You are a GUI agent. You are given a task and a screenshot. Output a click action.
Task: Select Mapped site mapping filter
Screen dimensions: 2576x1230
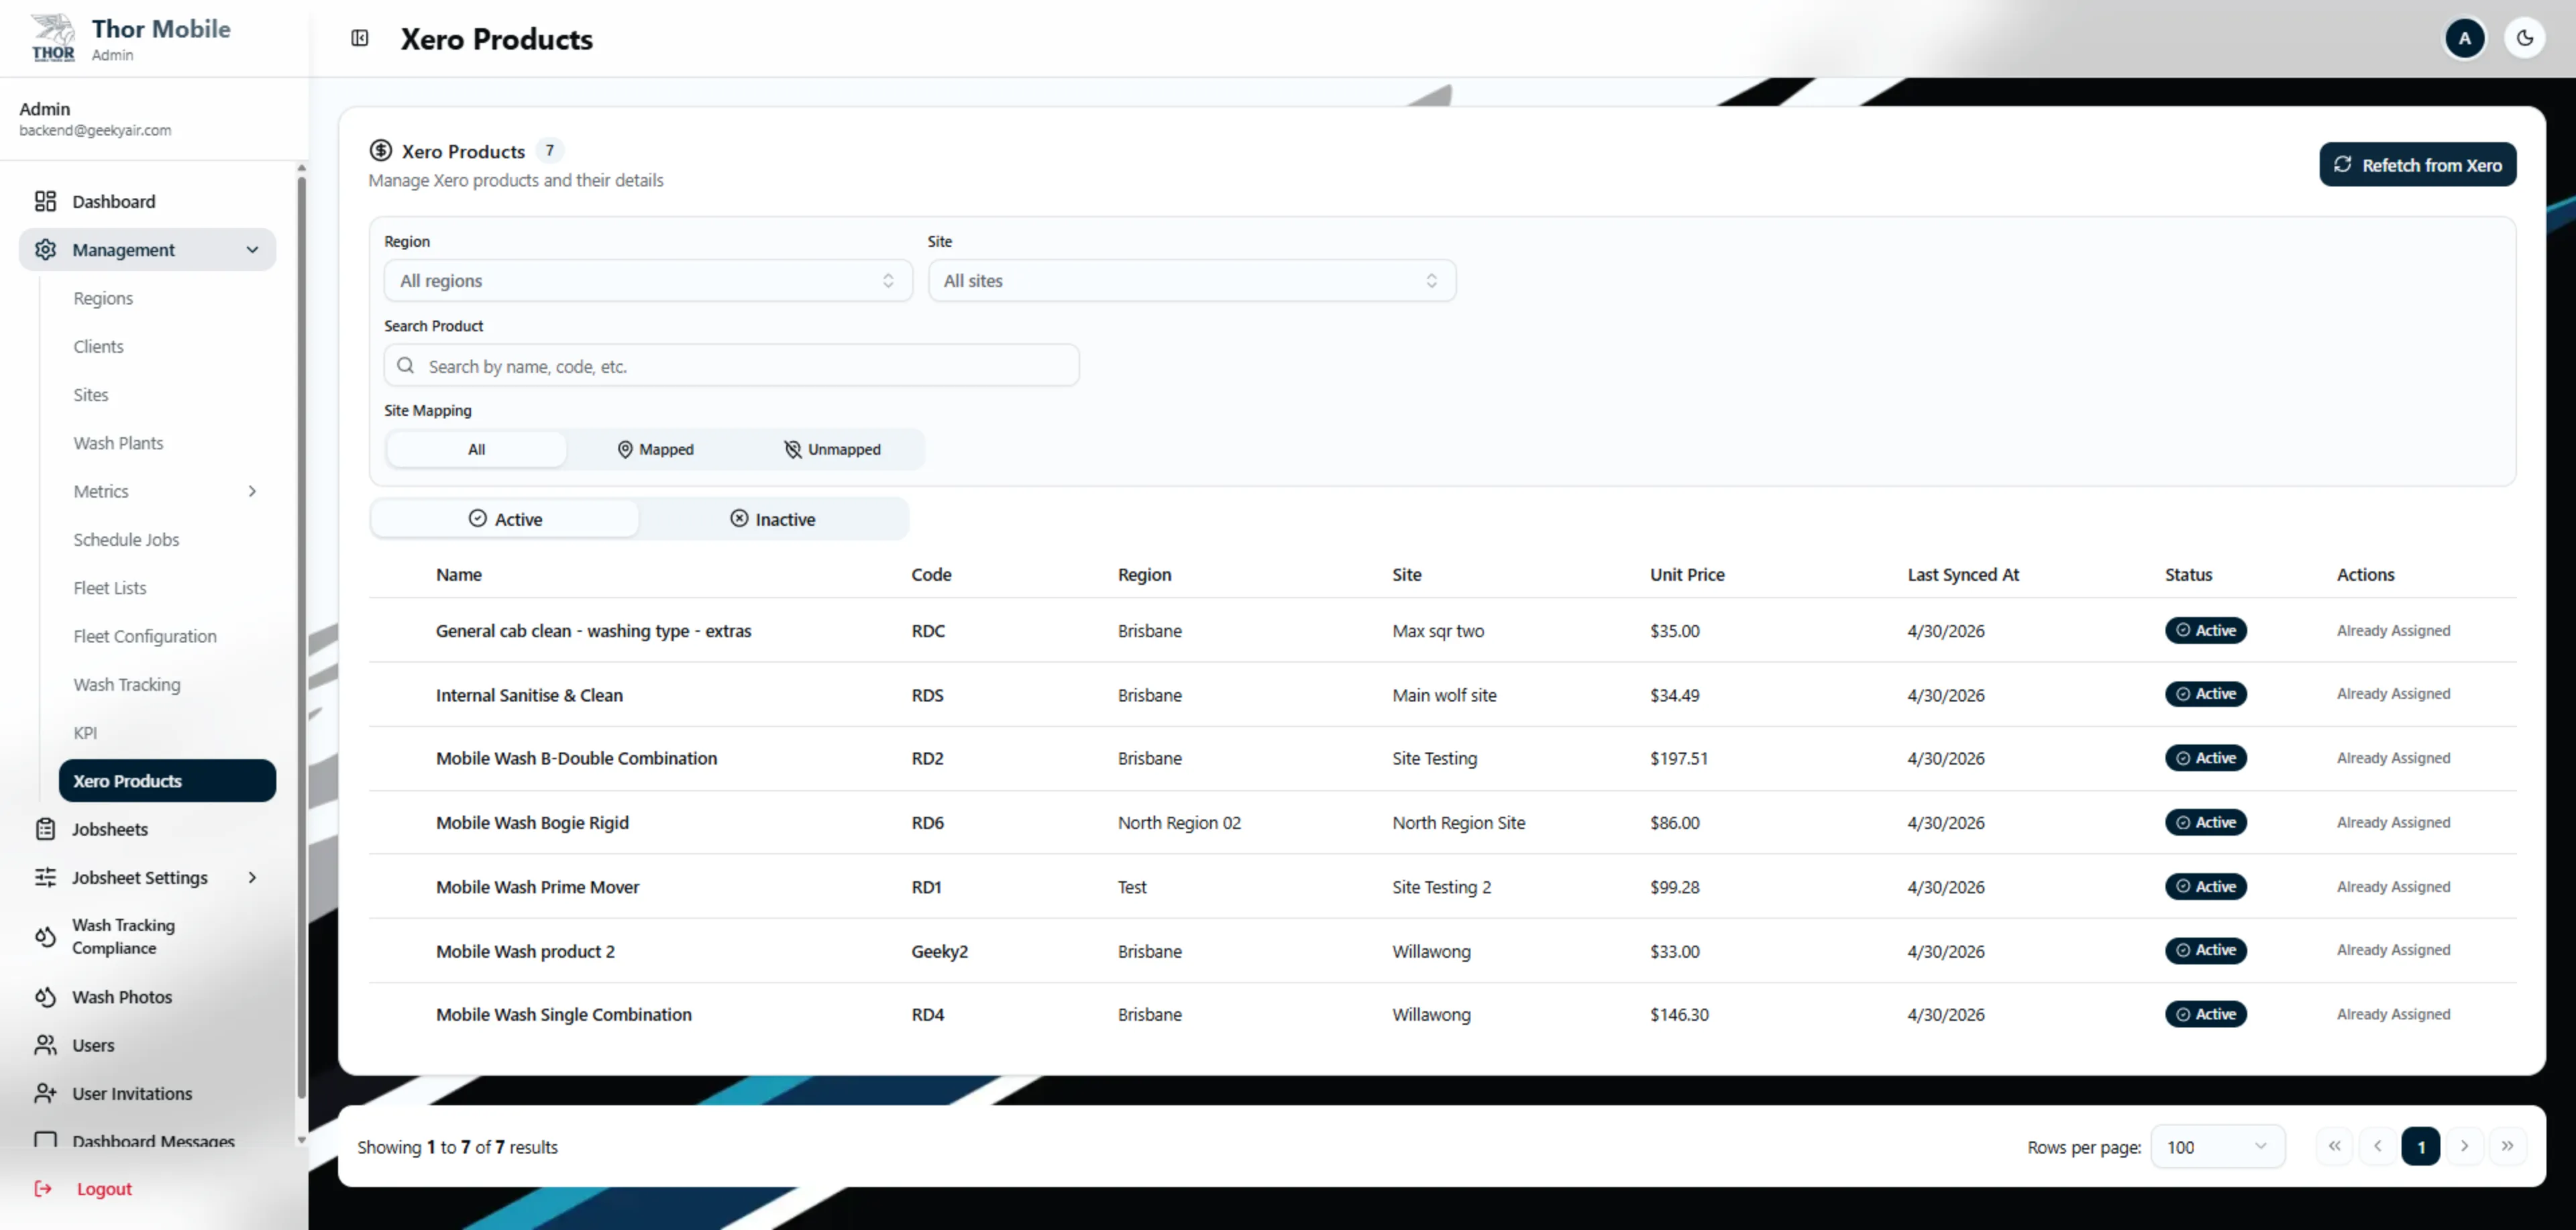(x=655, y=449)
